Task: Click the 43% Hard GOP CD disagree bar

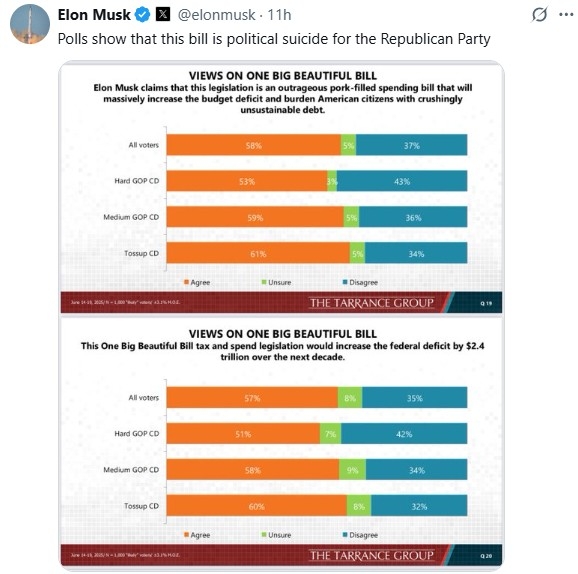Action: [x=402, y=181]
